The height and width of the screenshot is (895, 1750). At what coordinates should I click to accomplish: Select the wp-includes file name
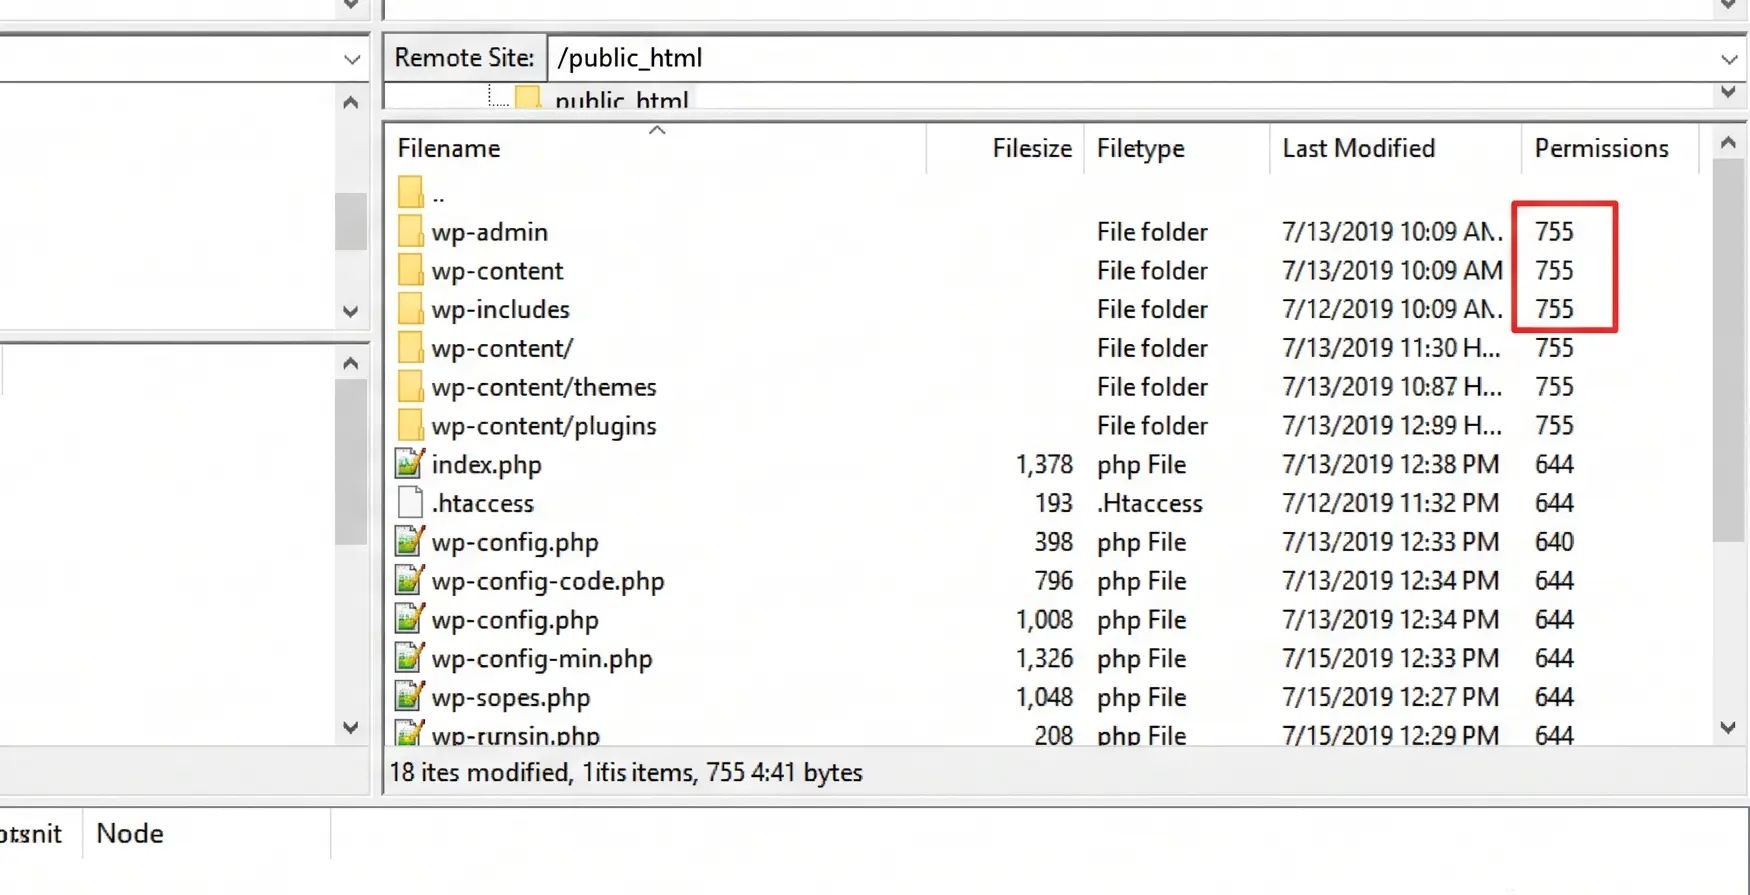(x=501, y=310)
